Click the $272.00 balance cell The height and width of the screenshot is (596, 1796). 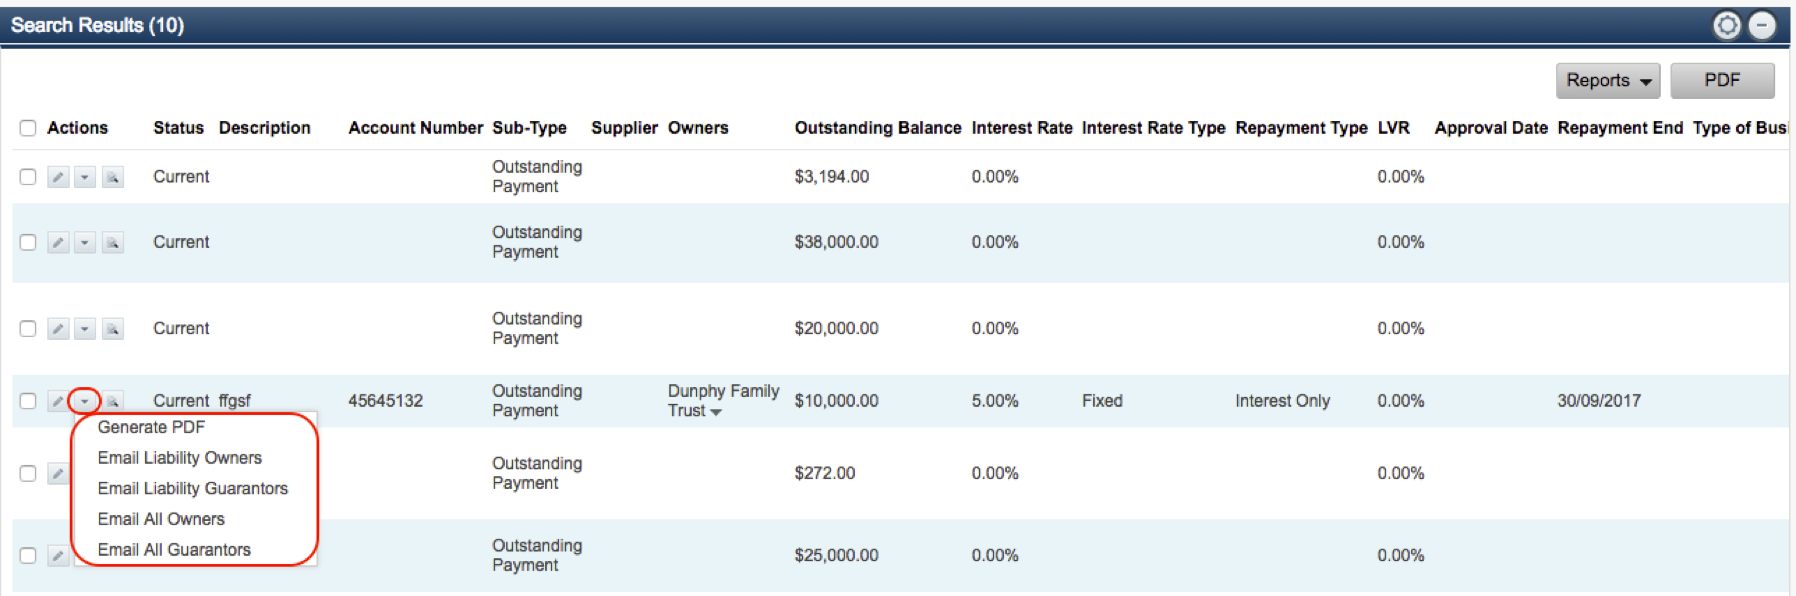tap(824, 474)
